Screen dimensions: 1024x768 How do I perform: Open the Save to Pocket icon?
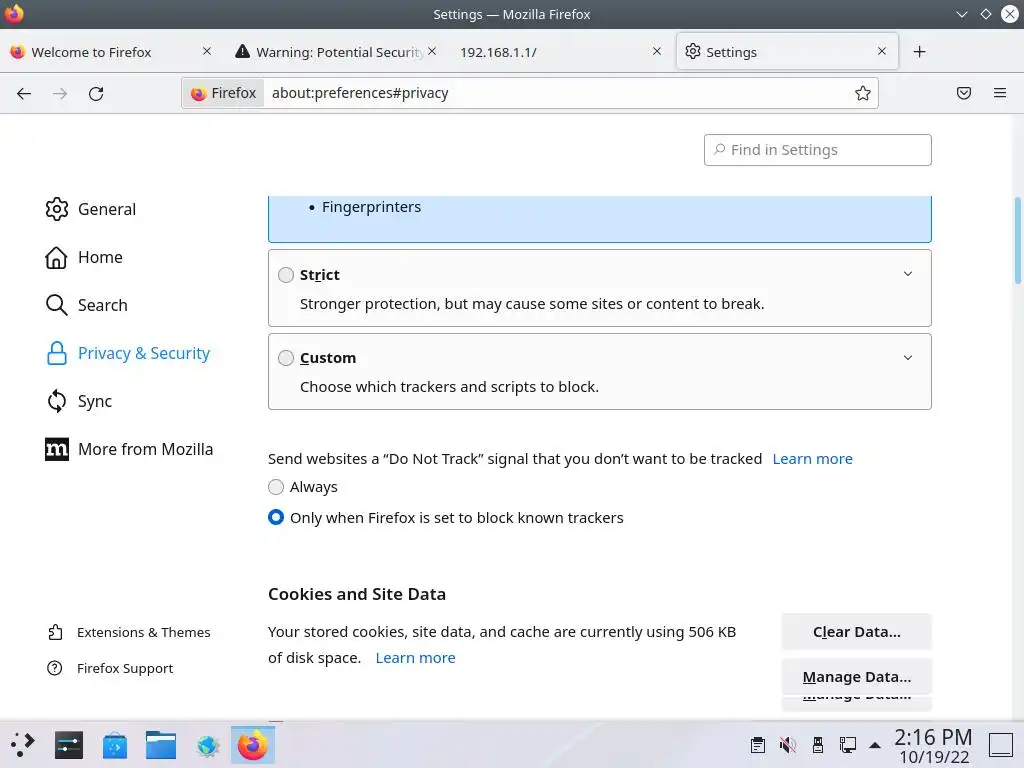[x=964, y=93]
